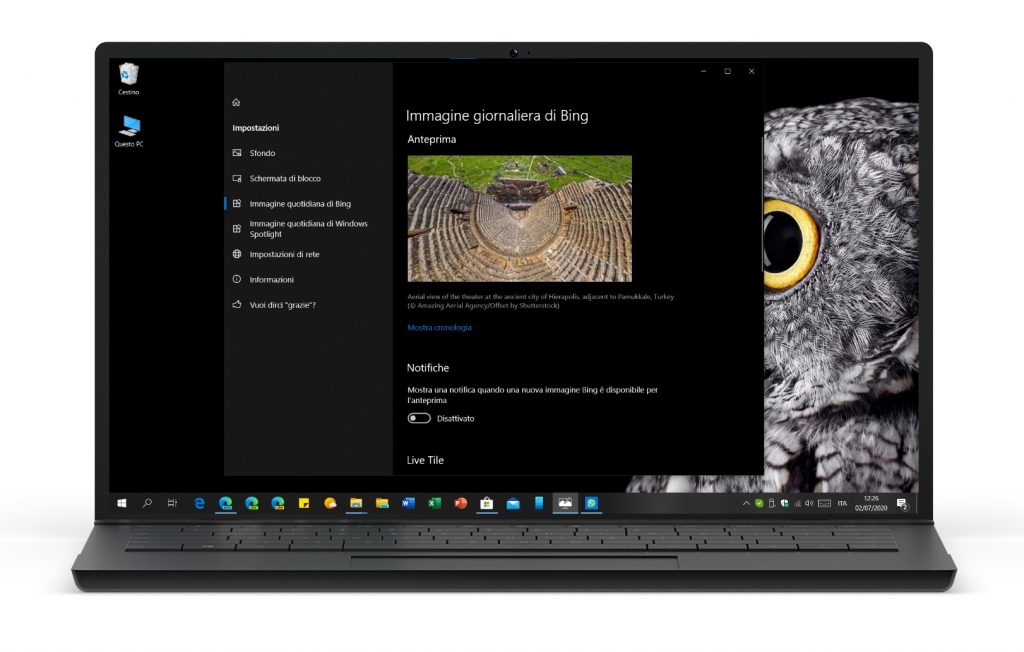Click the Mostra cronologia link

coord(439,327)
